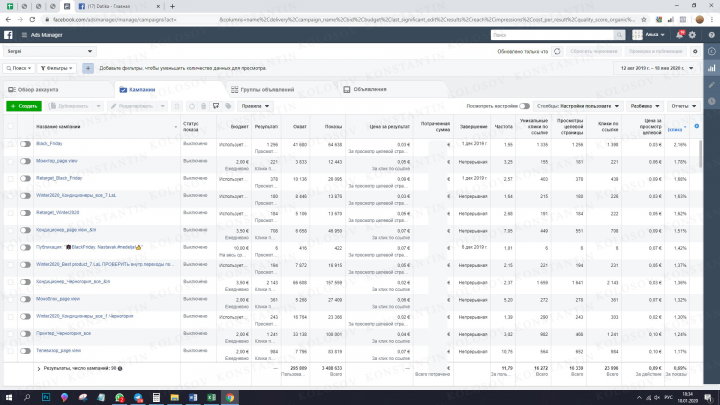Enable the Посмотреть настройки switch
720x405 pixels.
coord(525,106)
